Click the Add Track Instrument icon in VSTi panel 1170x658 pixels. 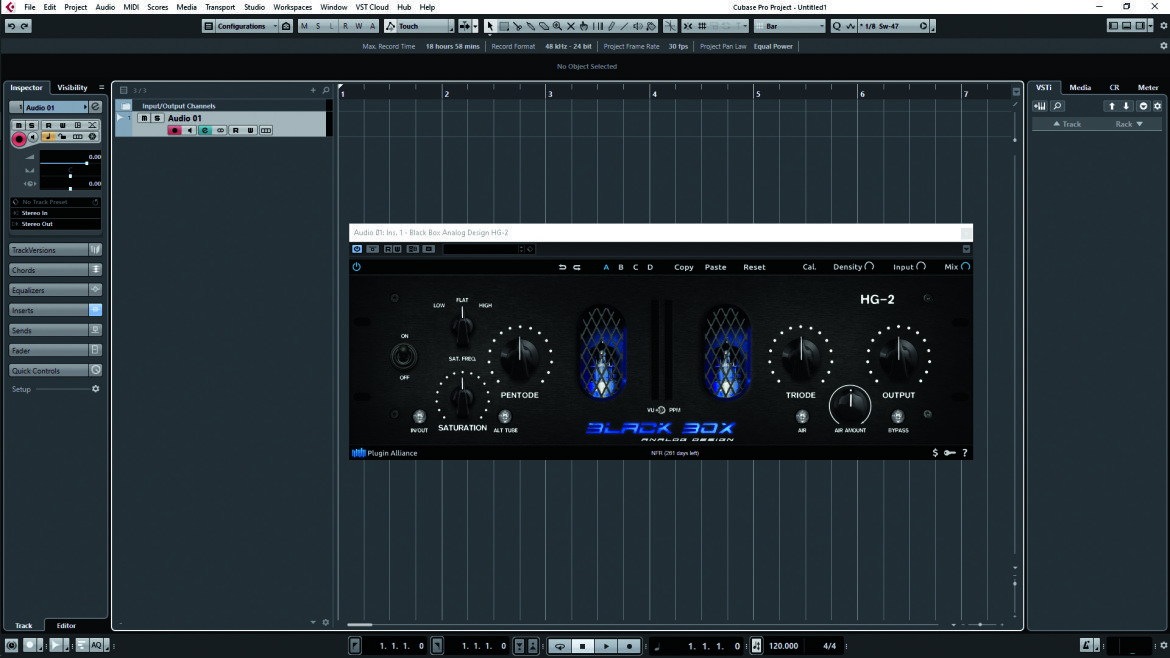[1039, 106]
